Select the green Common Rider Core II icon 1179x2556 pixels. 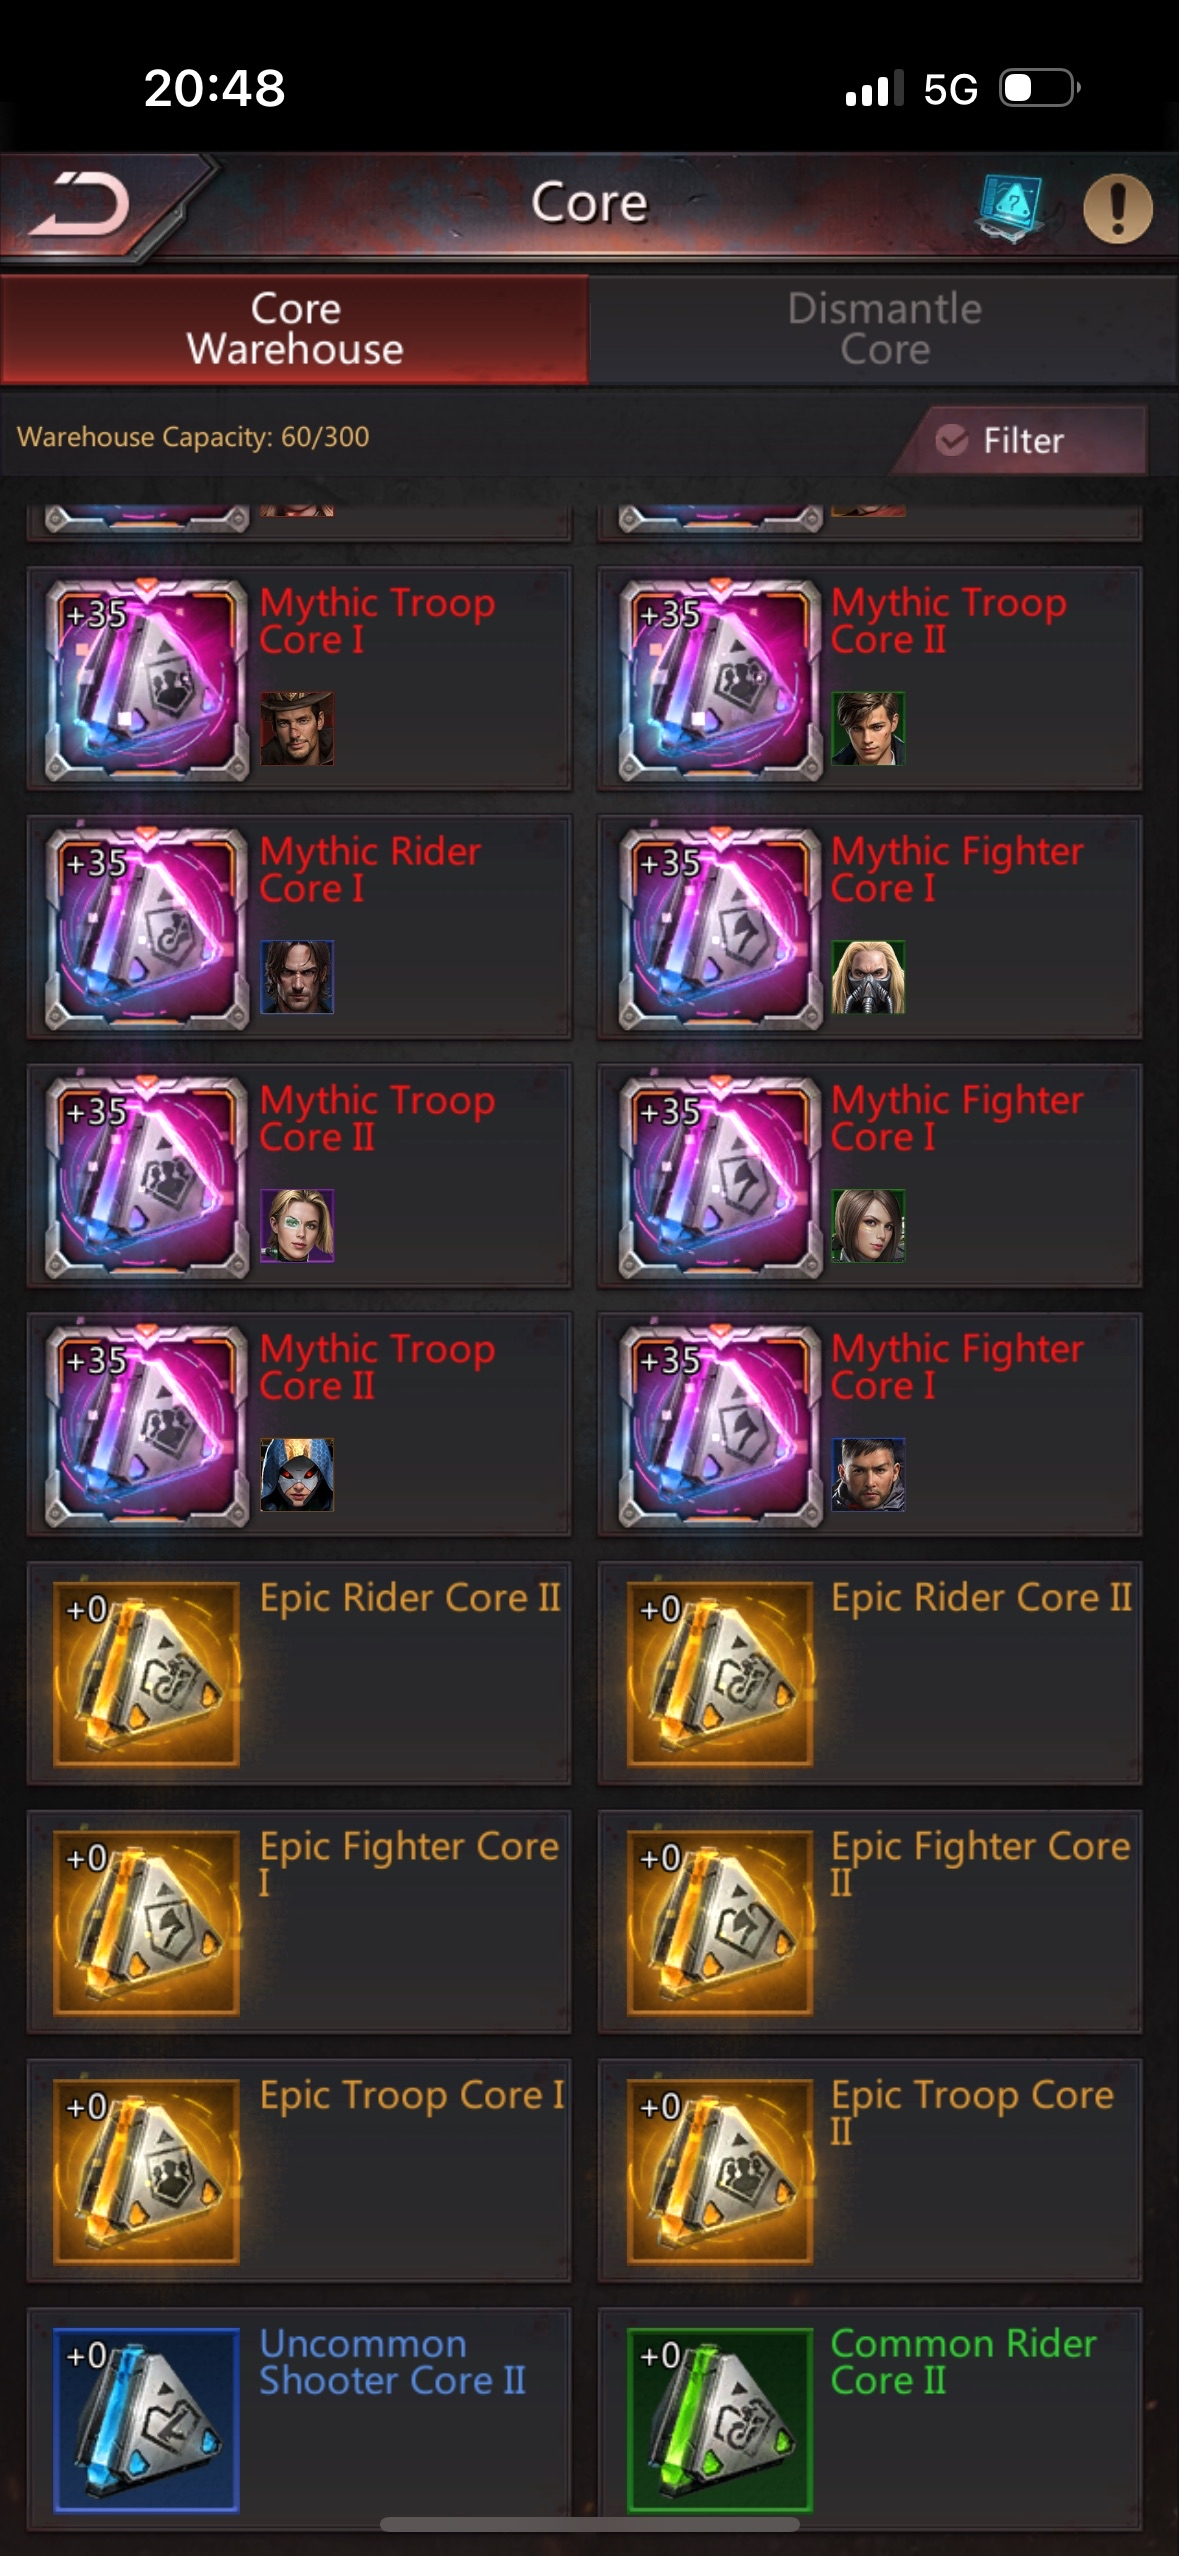coord(720,2419)
